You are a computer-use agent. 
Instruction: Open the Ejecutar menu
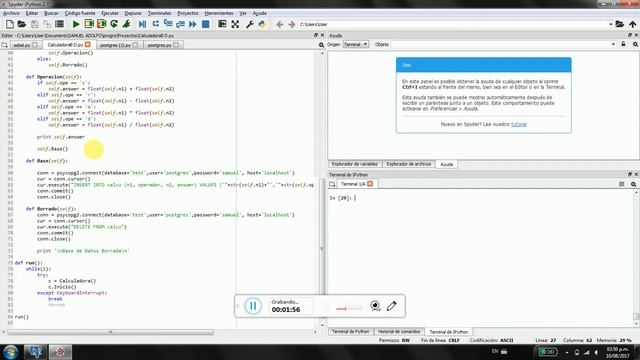coord(110,13)
